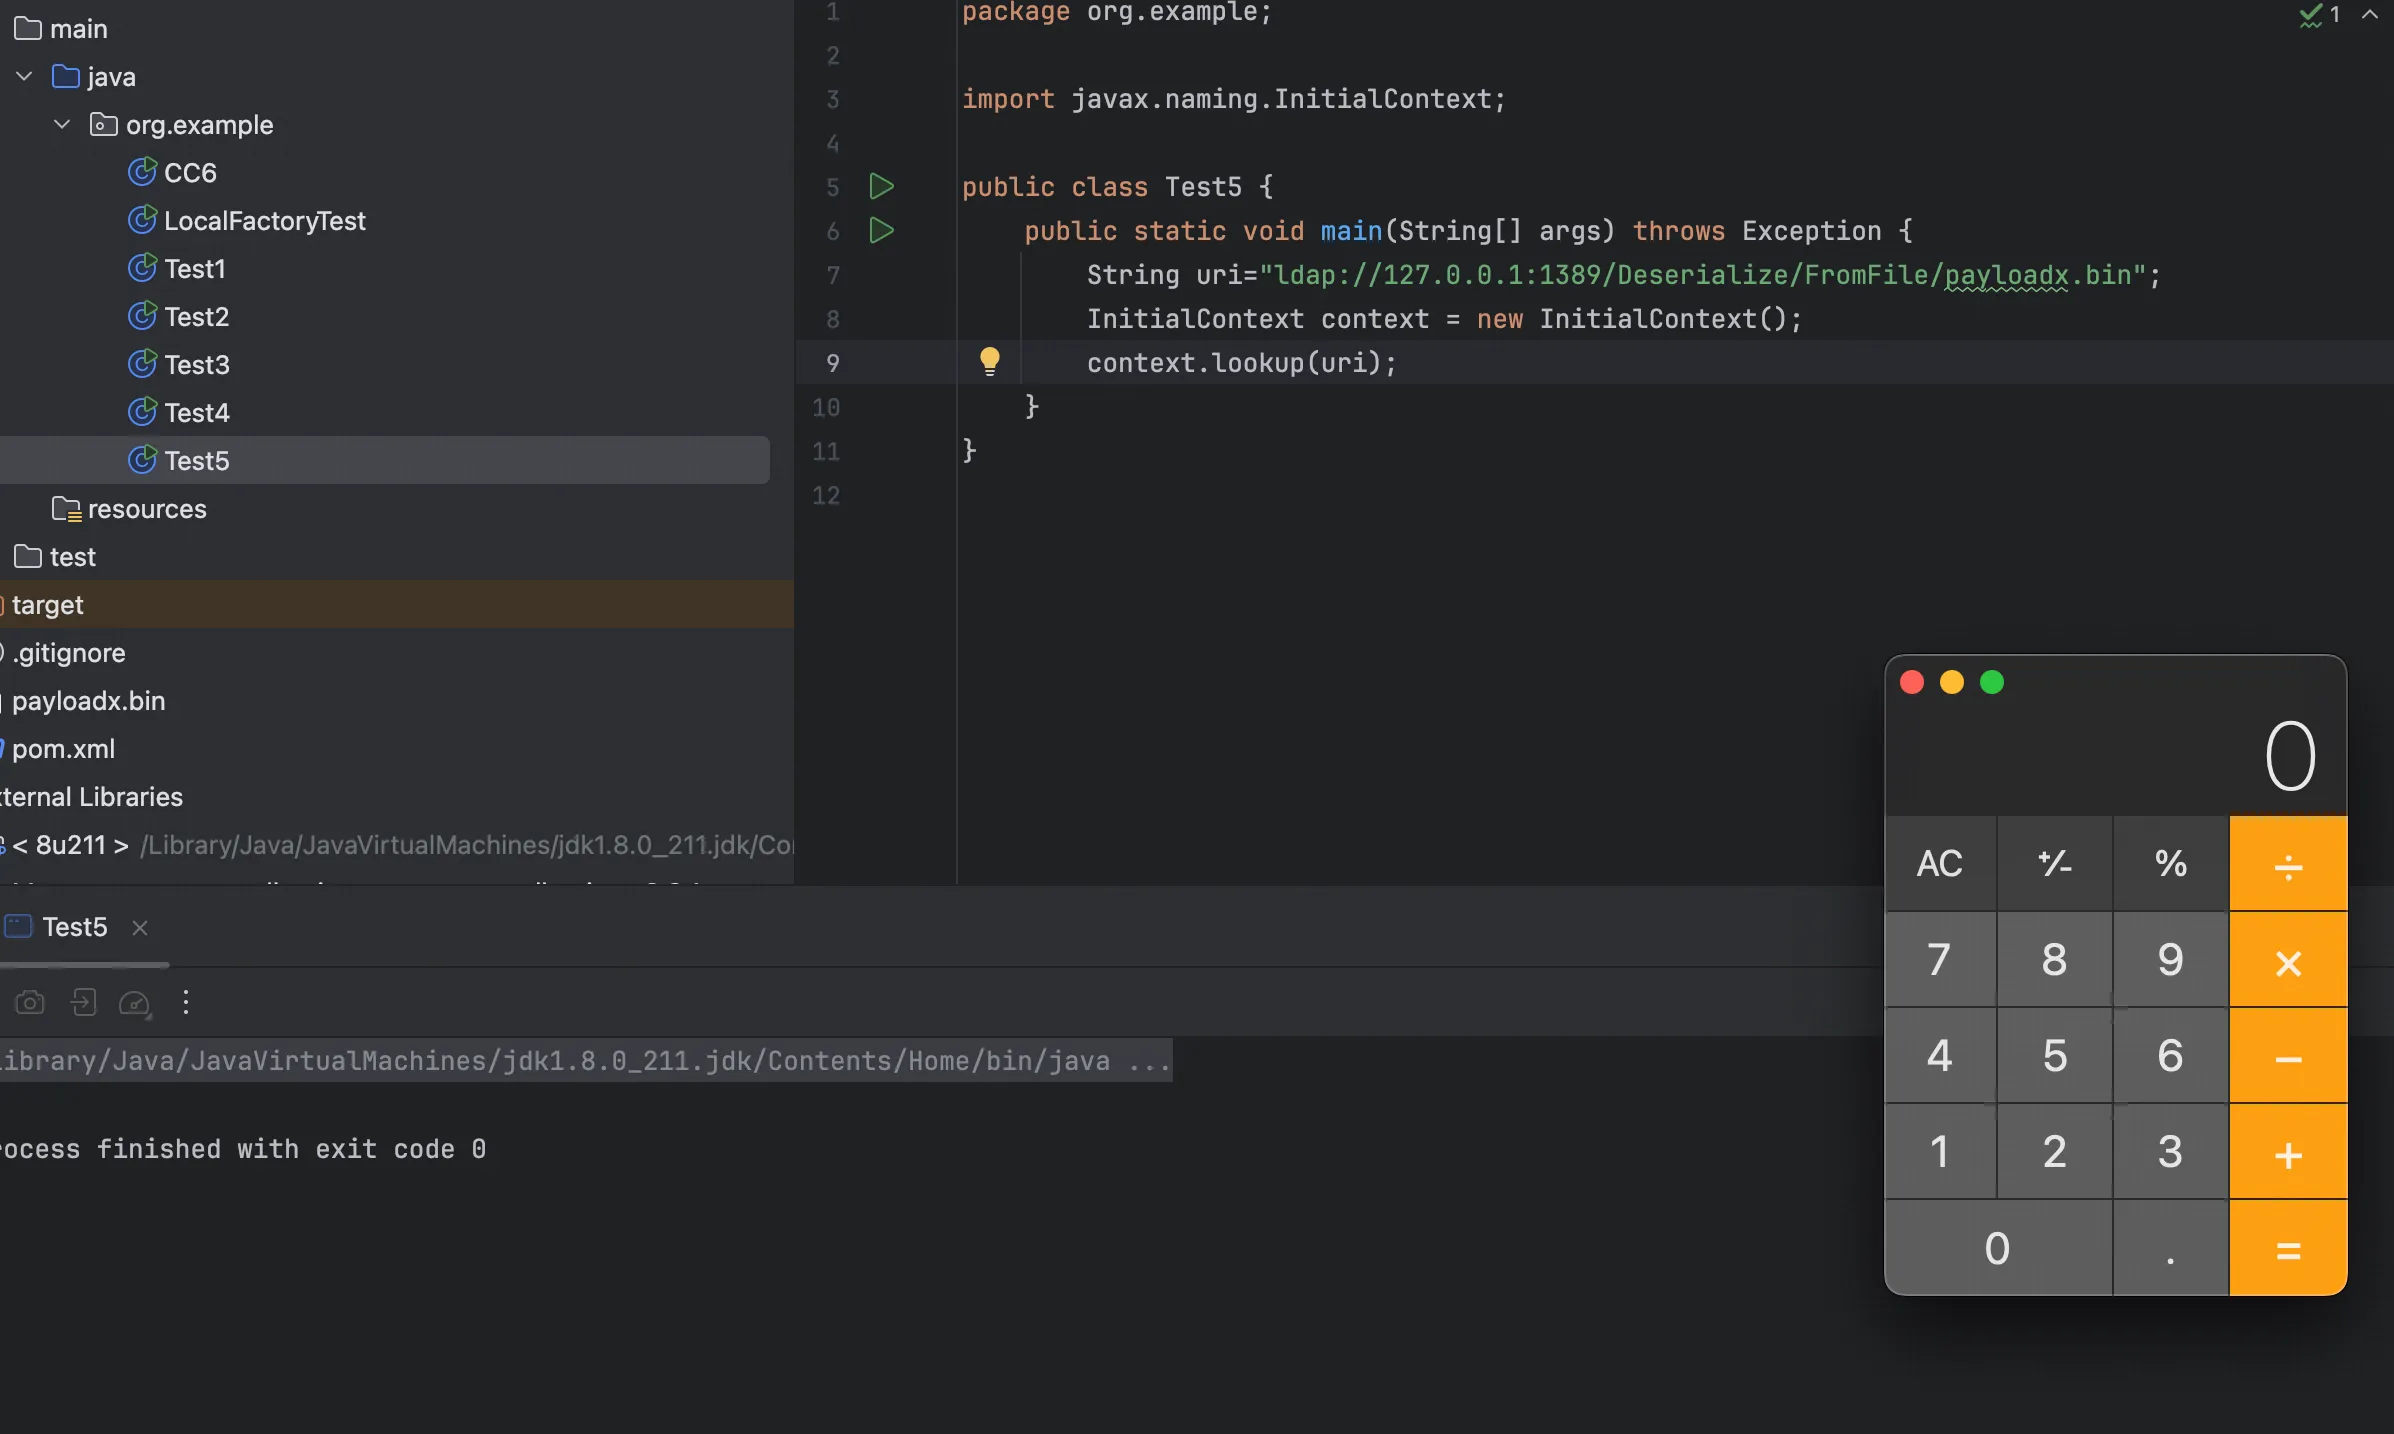2394x1434 pixels.
Task: Click the up chevron next to inspections
Action: 2369,15
